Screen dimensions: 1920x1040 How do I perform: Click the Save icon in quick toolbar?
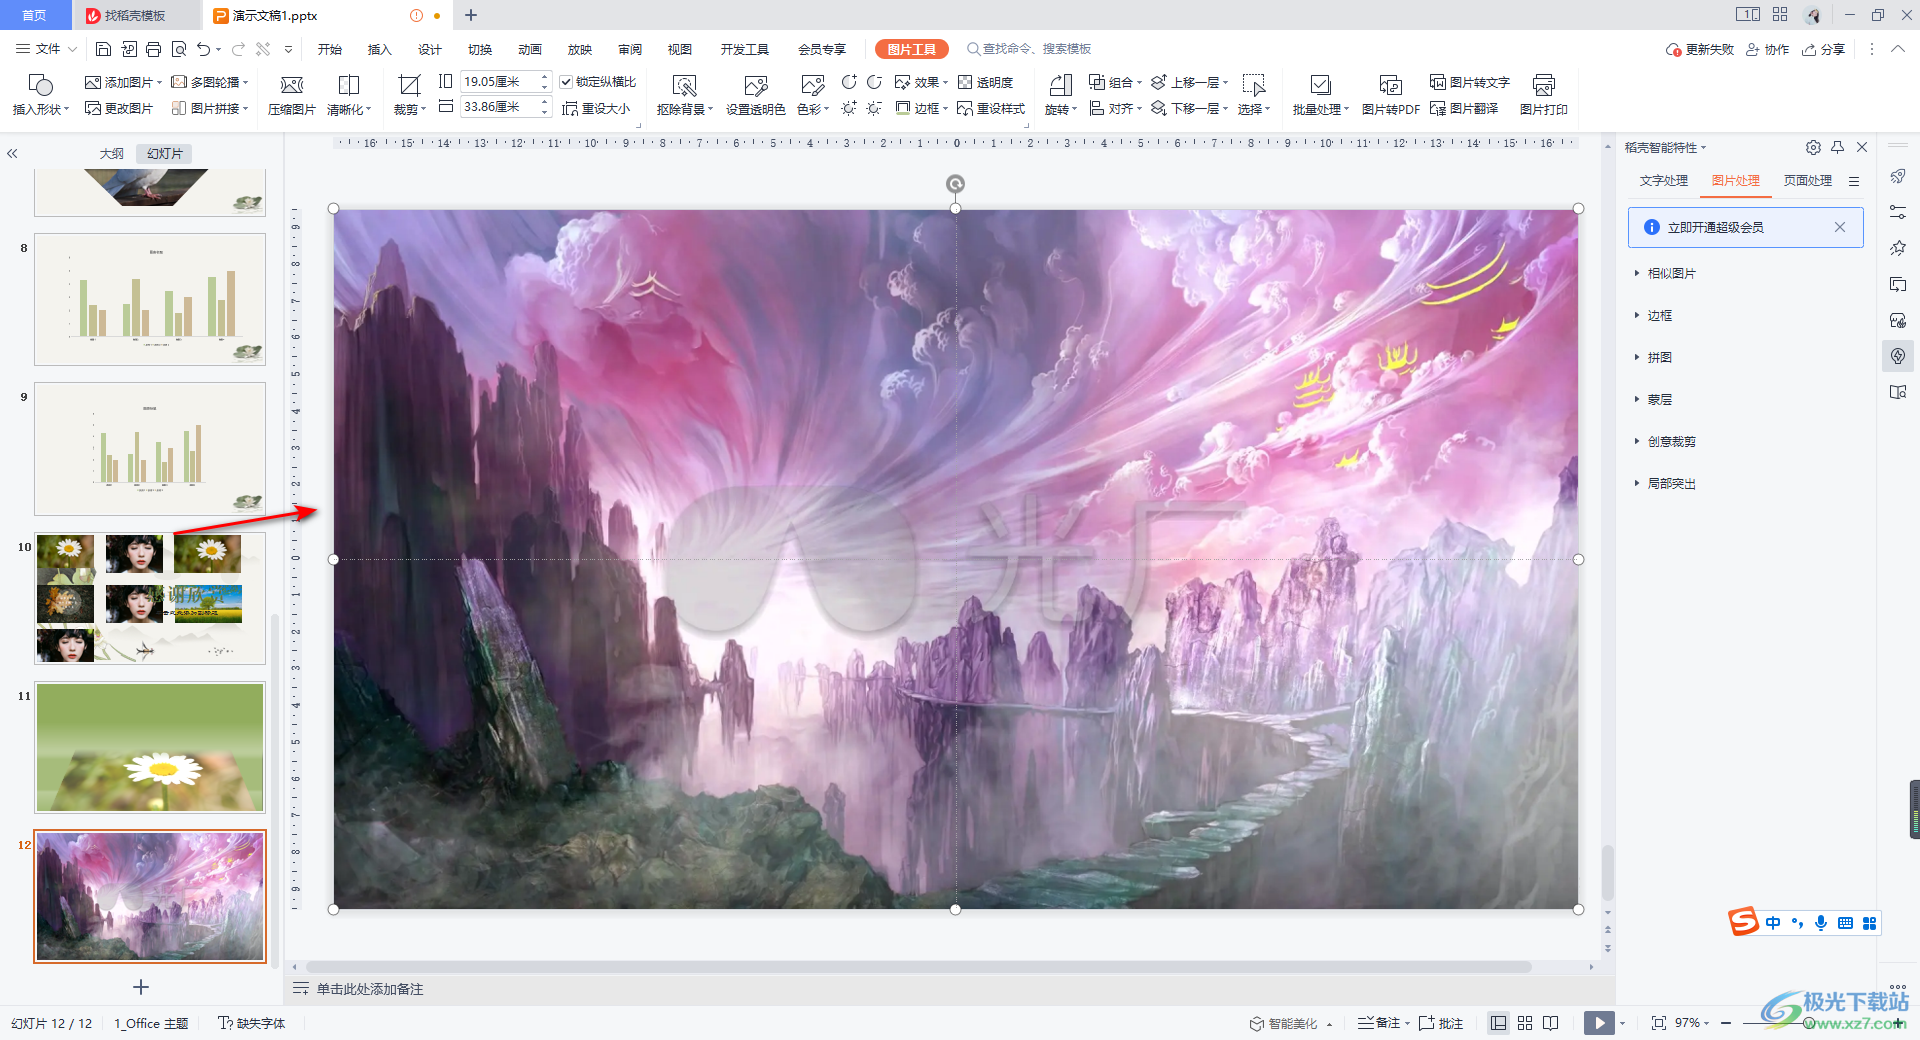103,49
